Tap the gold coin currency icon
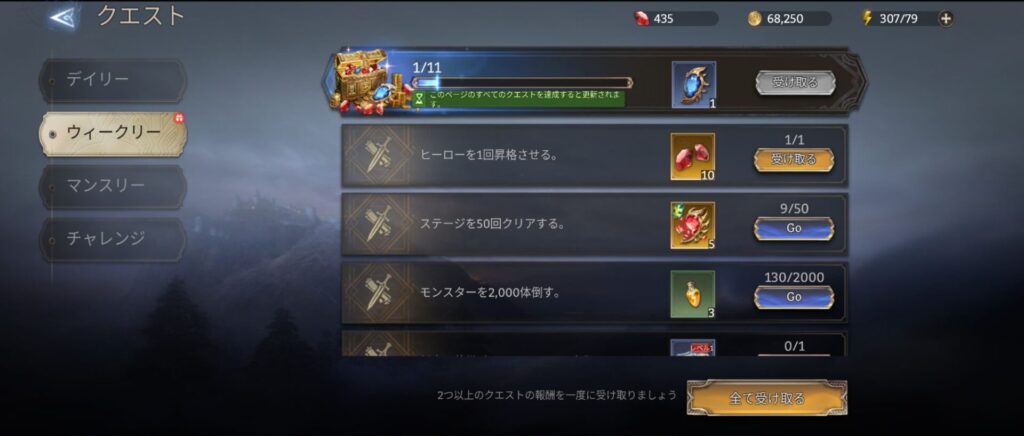The image size is (1024, 436). pyautogui.click(x=755, y=19)
